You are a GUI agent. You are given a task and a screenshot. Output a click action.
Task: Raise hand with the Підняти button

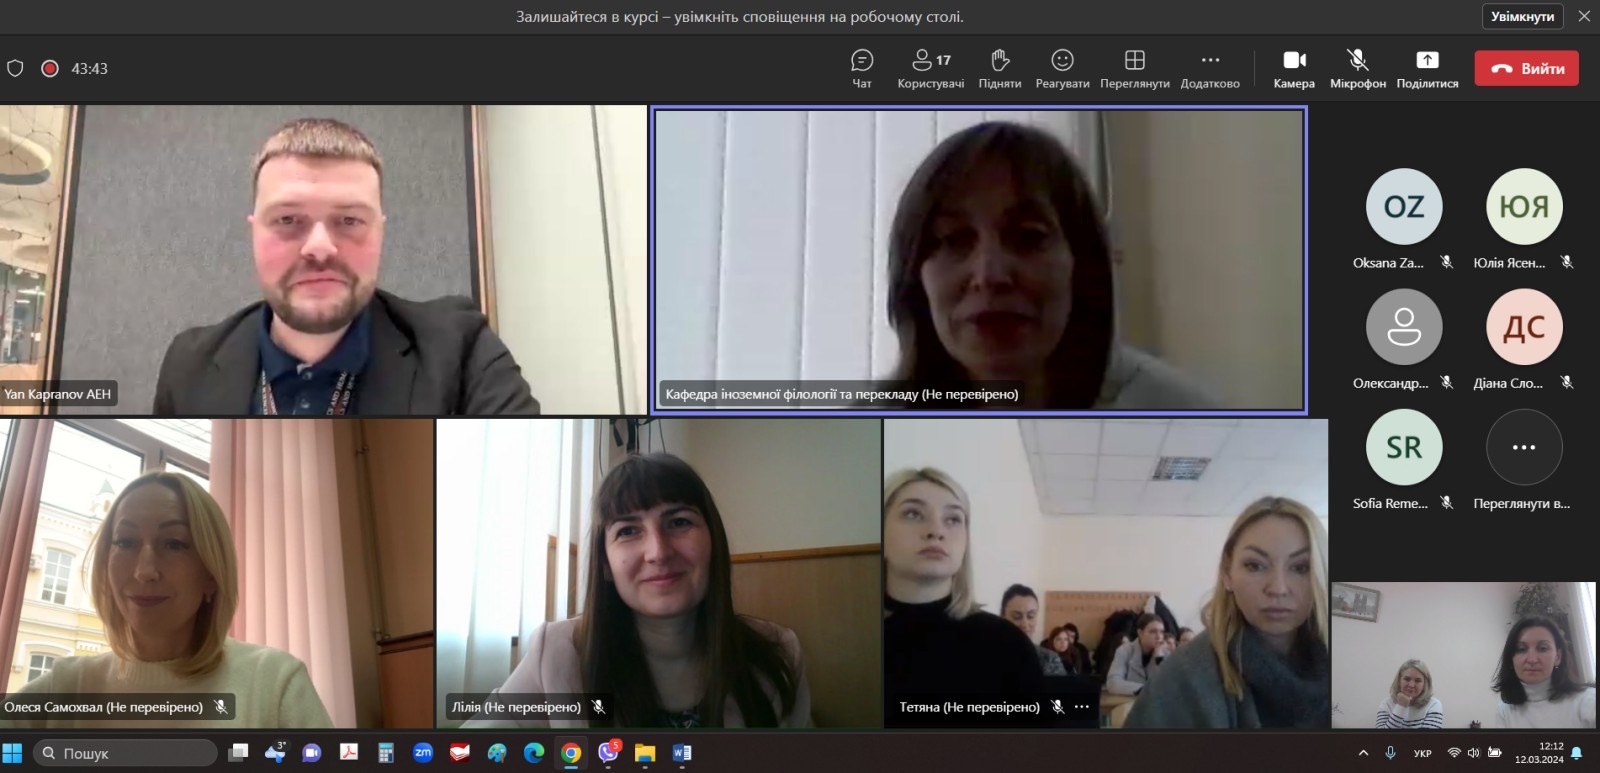click(x=1000, y=68)
